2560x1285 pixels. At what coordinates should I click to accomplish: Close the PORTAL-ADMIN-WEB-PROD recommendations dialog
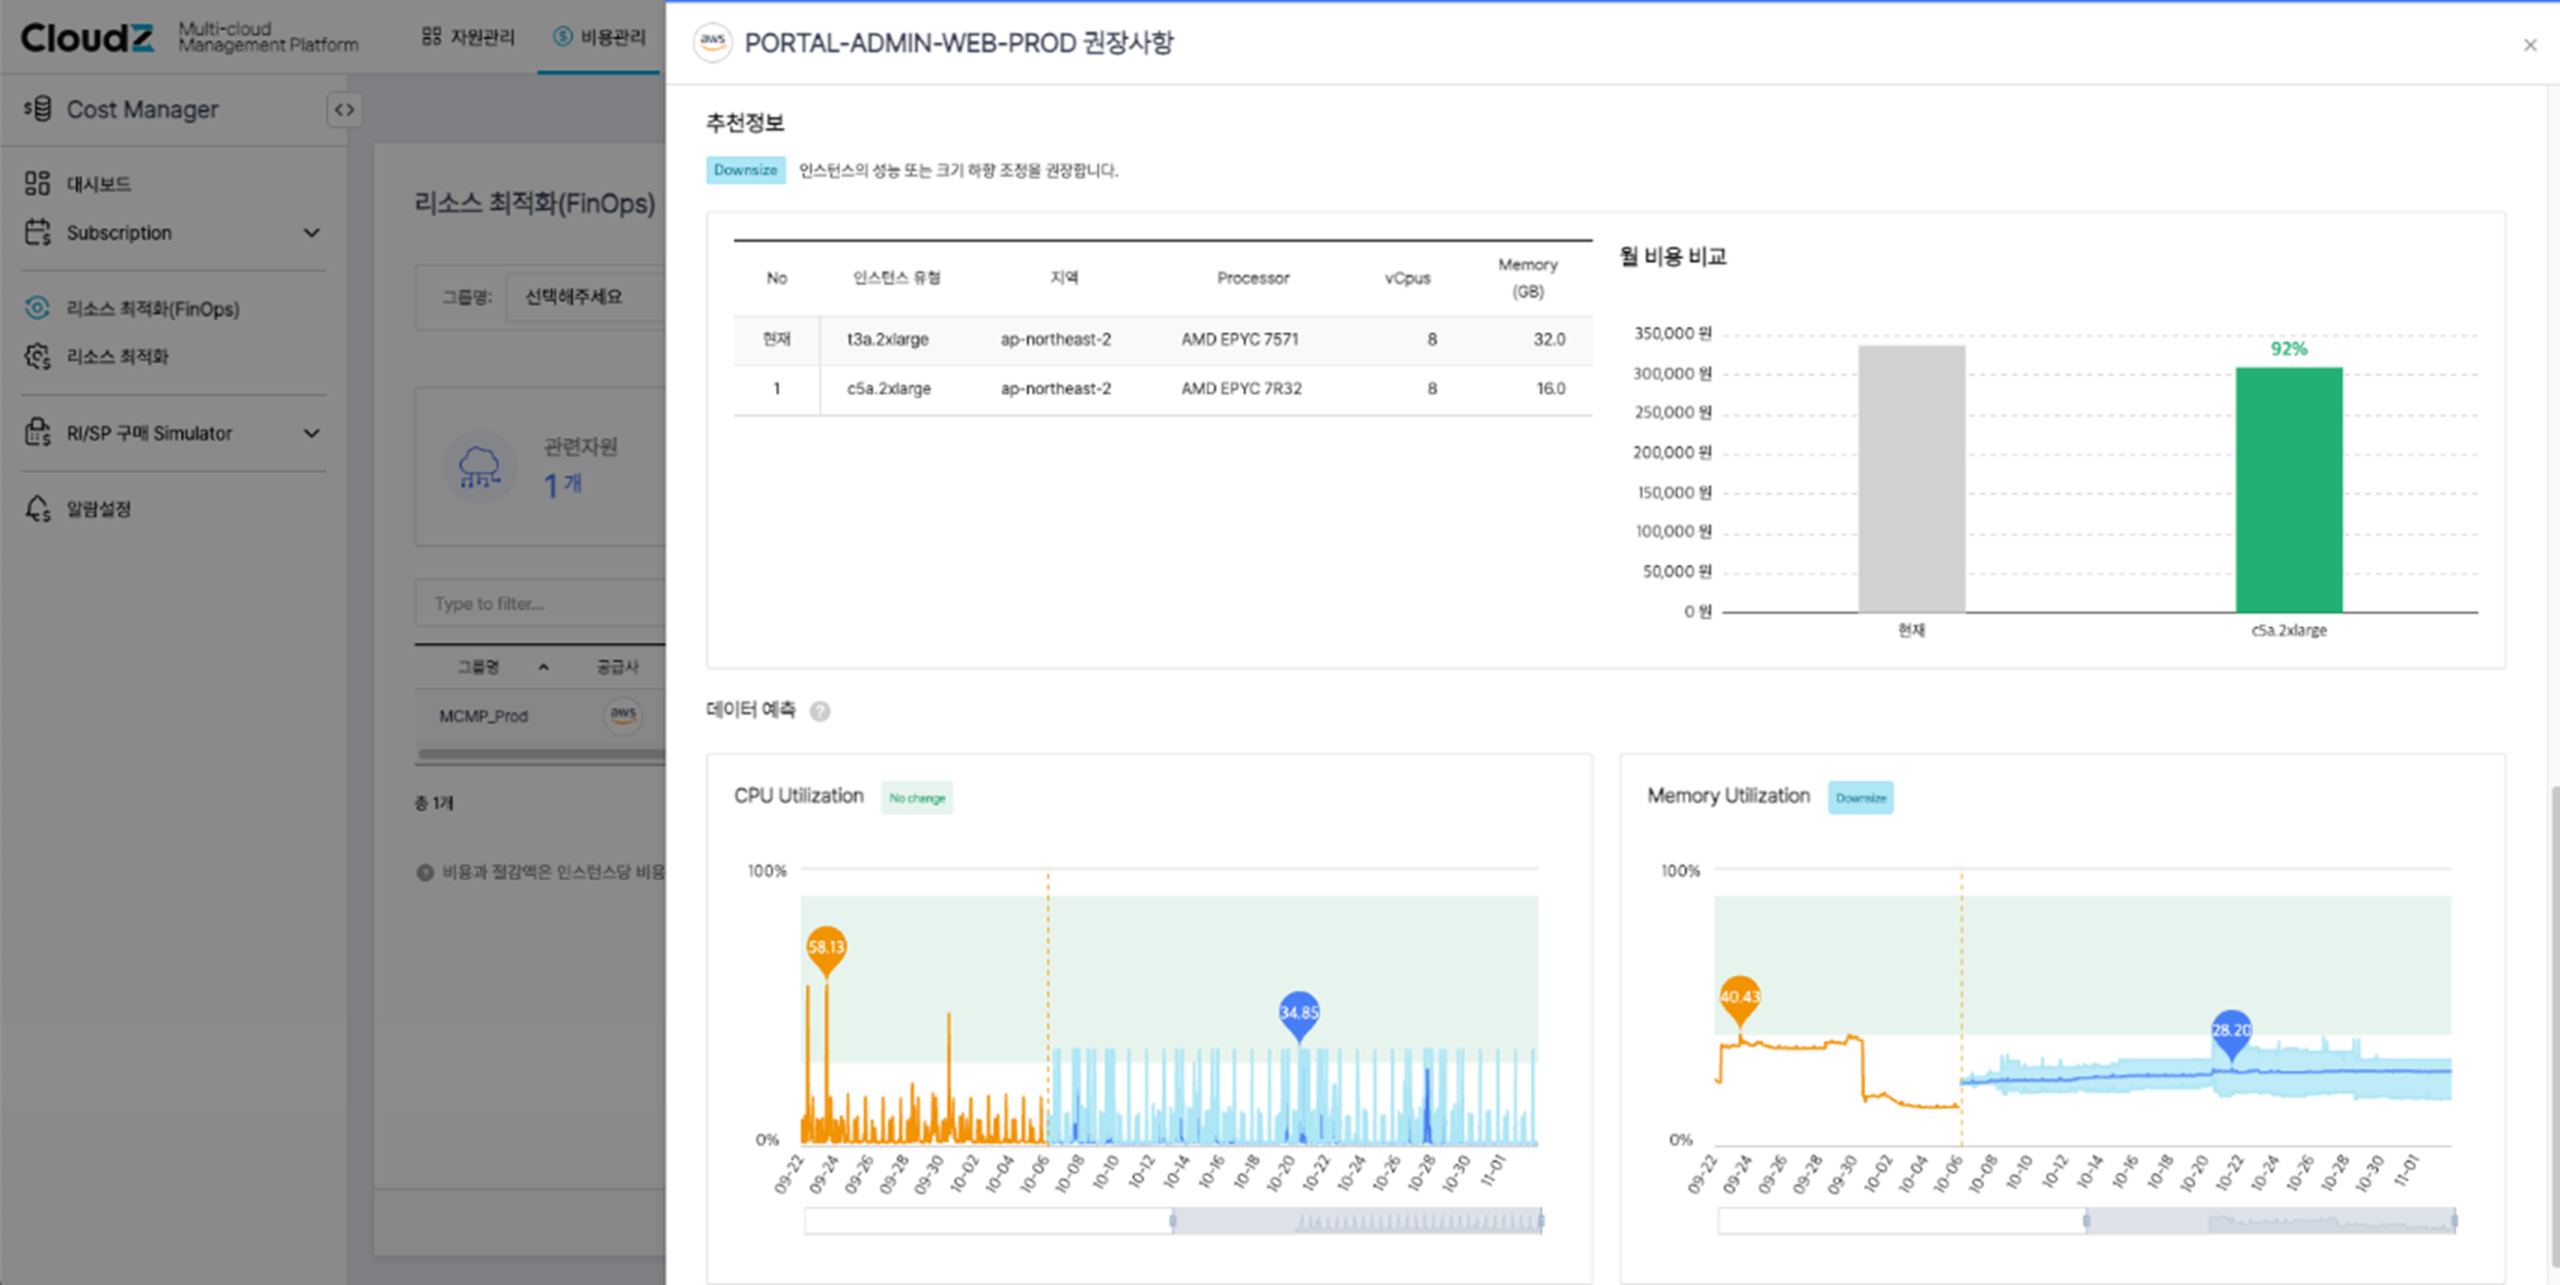[2530, 45]
